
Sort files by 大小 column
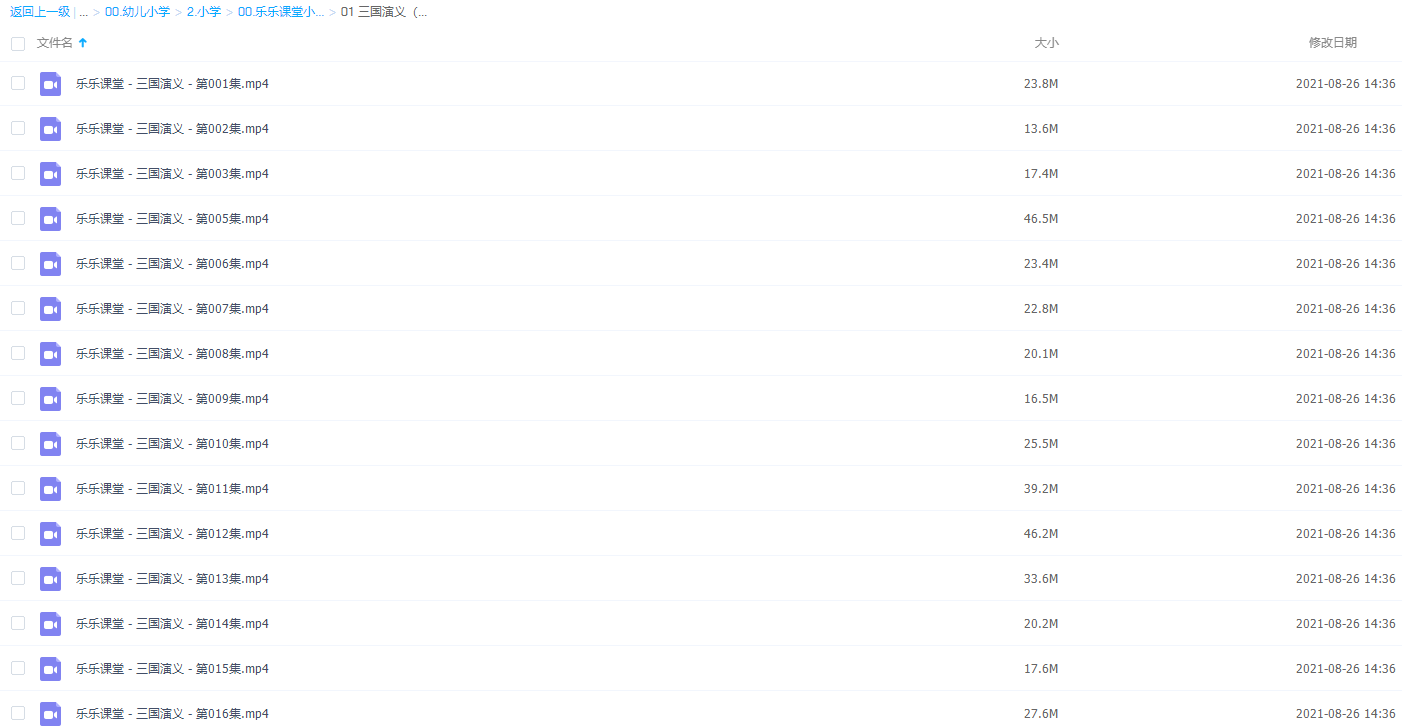(1046, 43)
